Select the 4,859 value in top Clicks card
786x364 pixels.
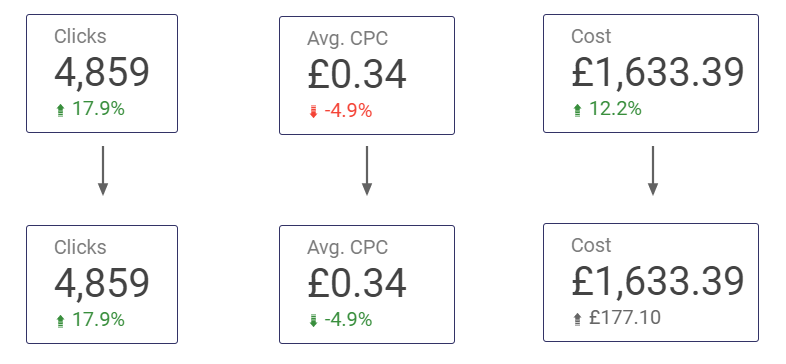pyautogui.click(x=102, y=72)
